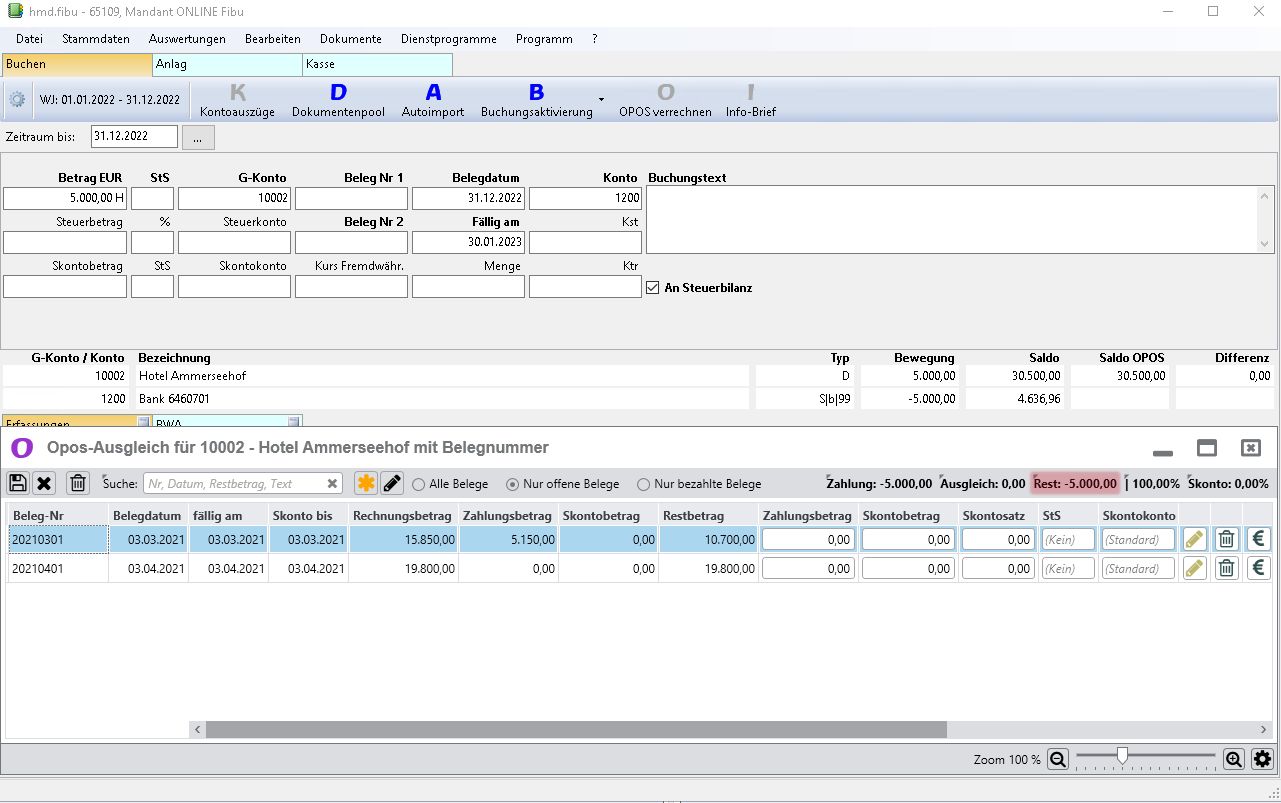Select 'Nur bezahlte Belege' filter option

click(x=644, y=484)
